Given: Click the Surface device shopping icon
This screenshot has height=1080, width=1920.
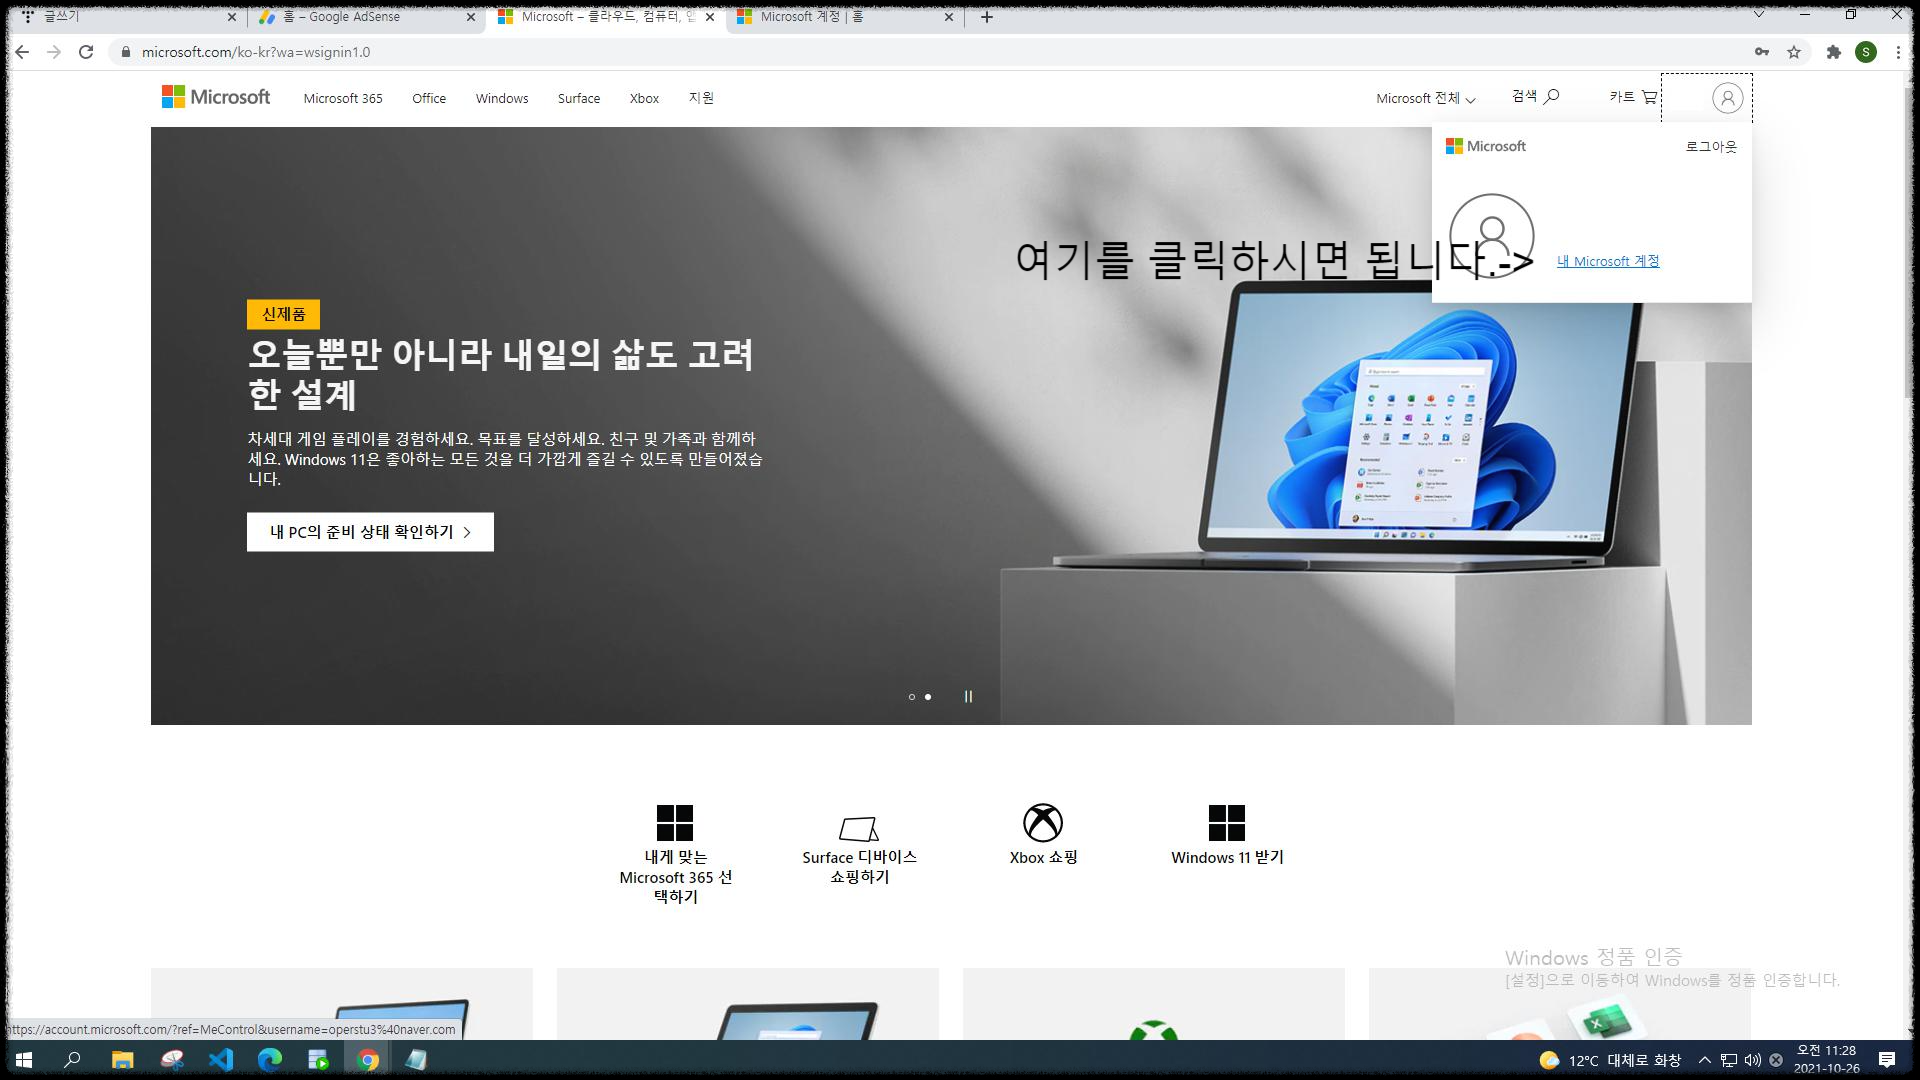Looking at the screenshot, I should [859, 828].
